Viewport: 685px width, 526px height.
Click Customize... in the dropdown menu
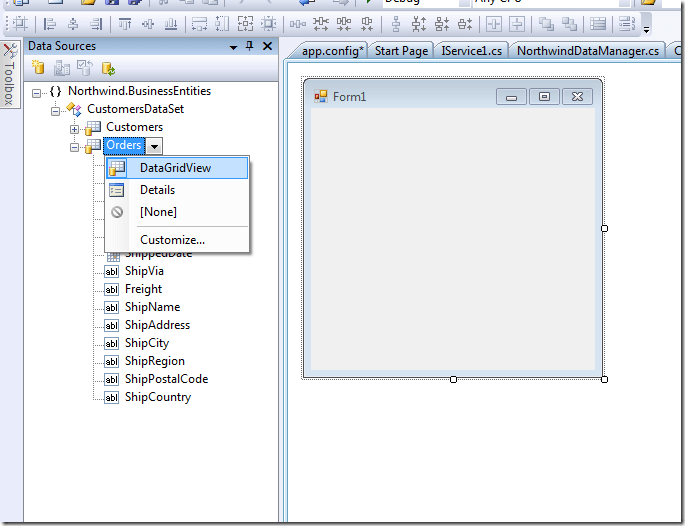[x=172, y=239]
